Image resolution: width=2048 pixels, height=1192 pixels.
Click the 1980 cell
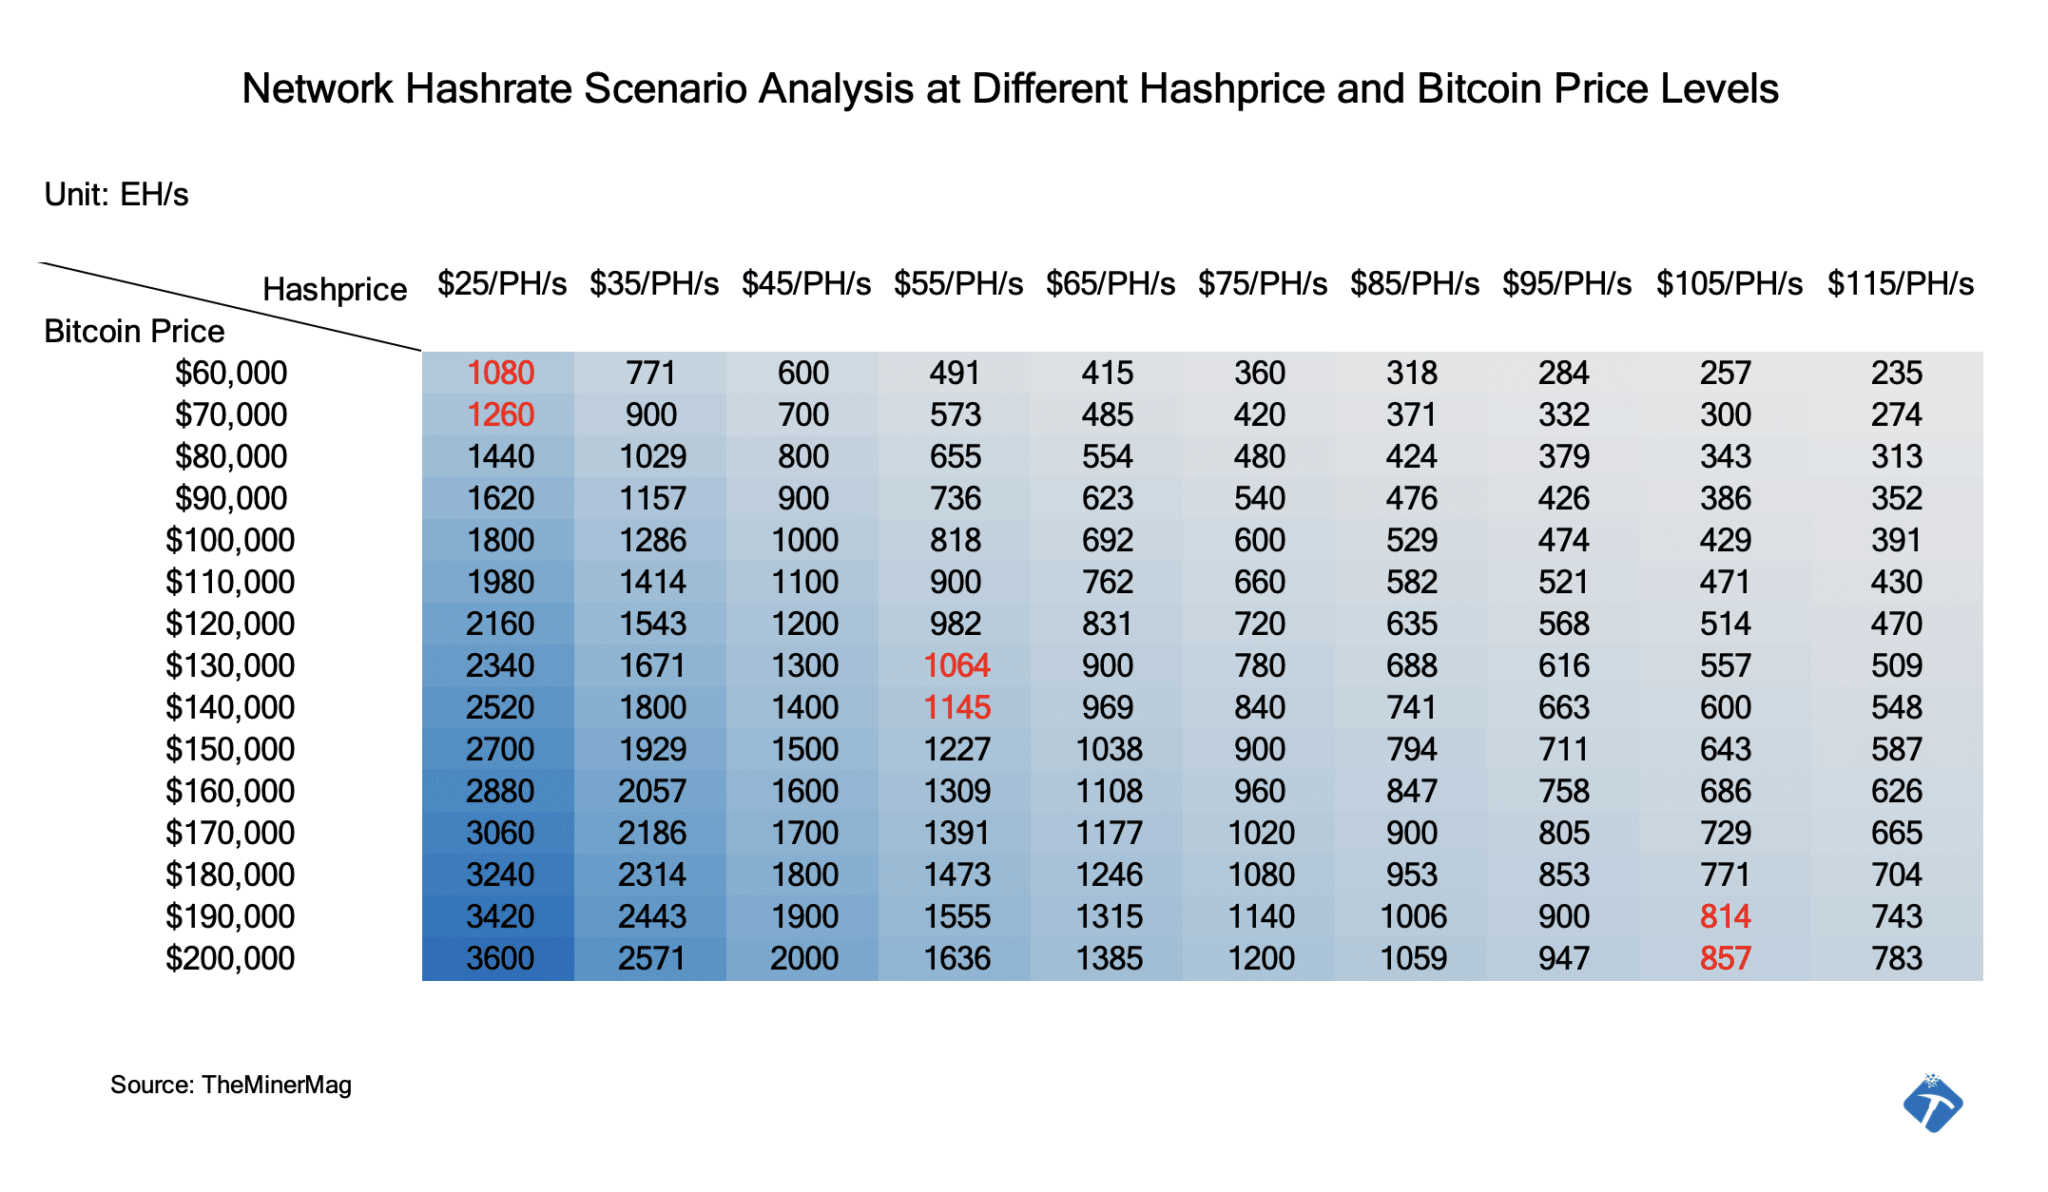click(500, 582)
